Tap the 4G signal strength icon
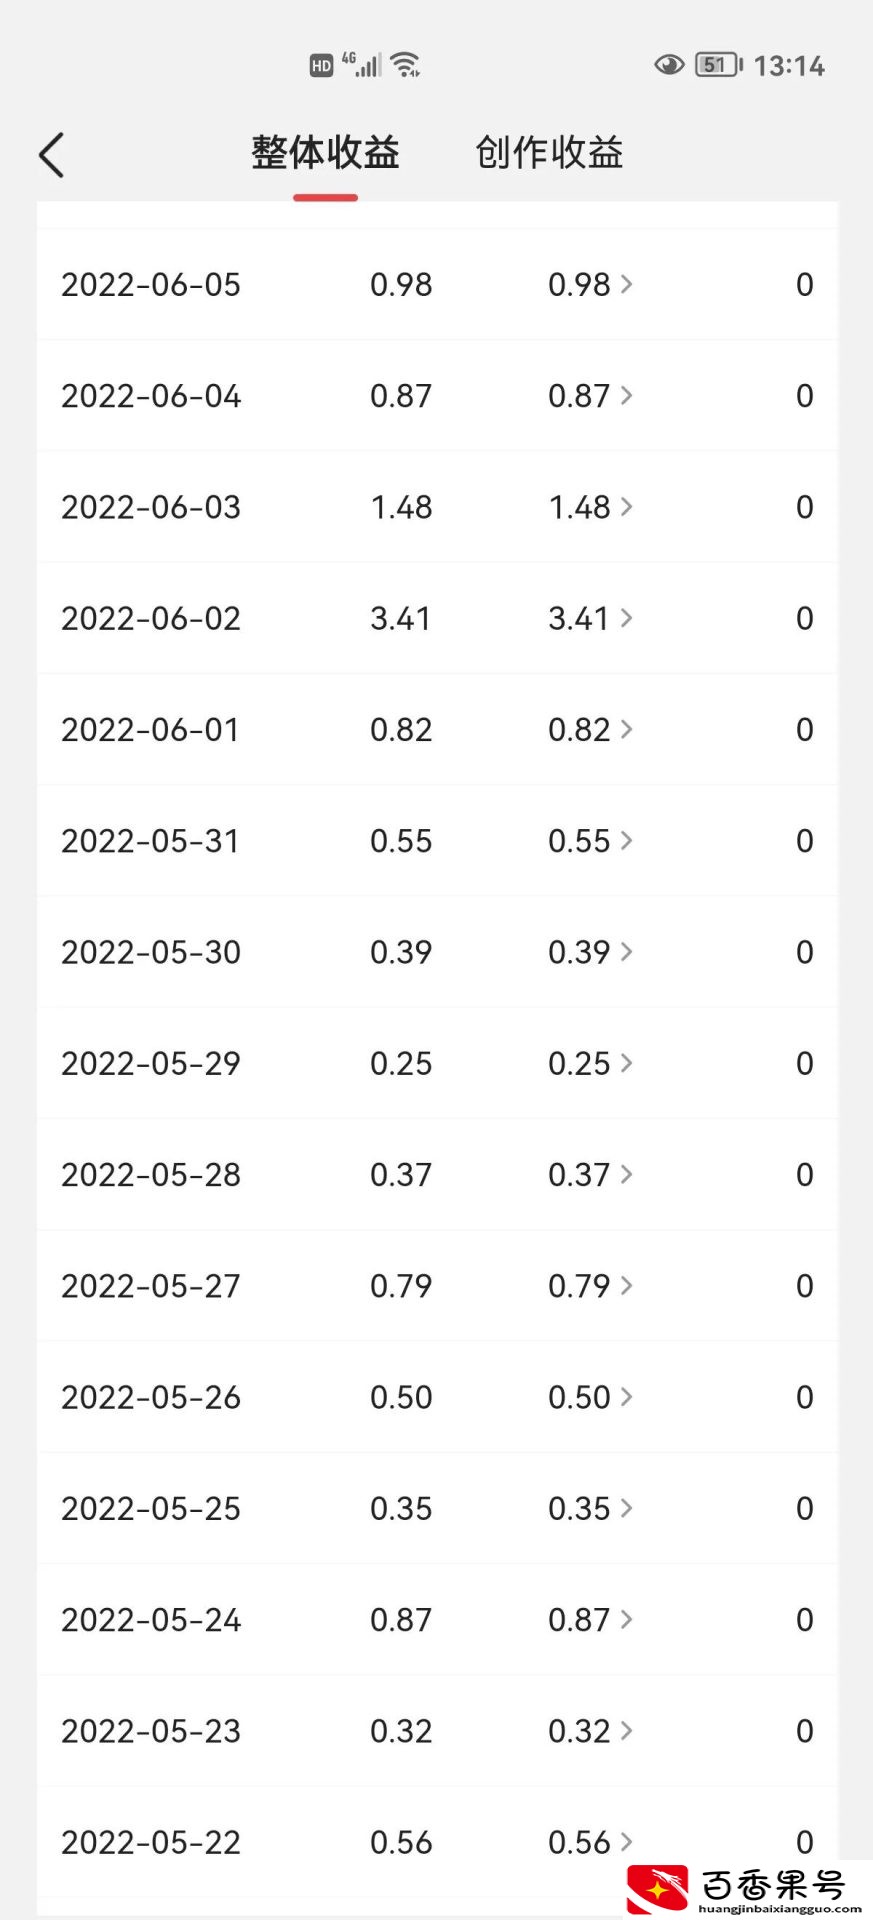 click(x=362, y=64)
